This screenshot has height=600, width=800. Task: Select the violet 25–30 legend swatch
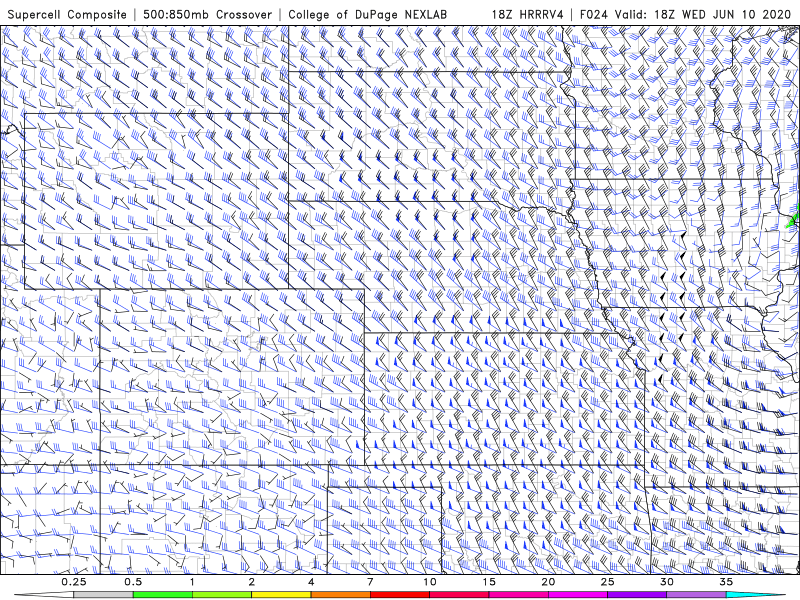pyautogui.click(x=637, y=595)
